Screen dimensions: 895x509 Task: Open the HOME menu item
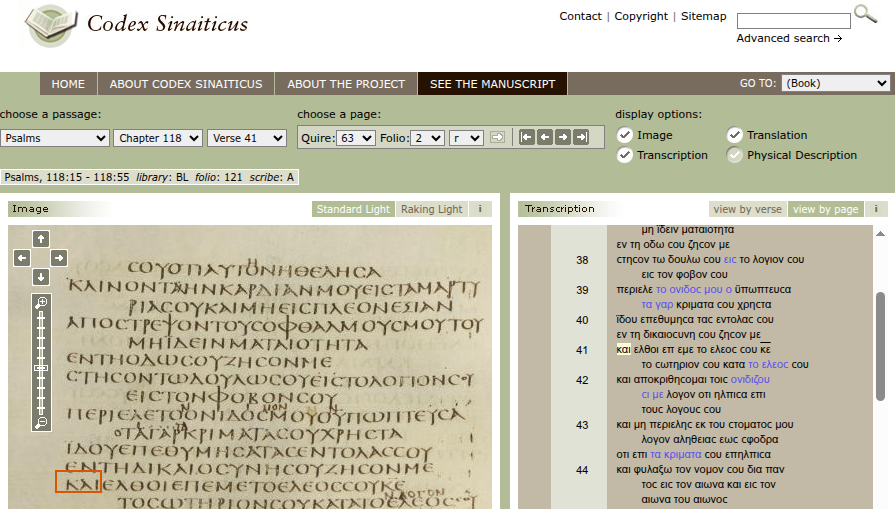pyautogui.click(x=68, y=84)
